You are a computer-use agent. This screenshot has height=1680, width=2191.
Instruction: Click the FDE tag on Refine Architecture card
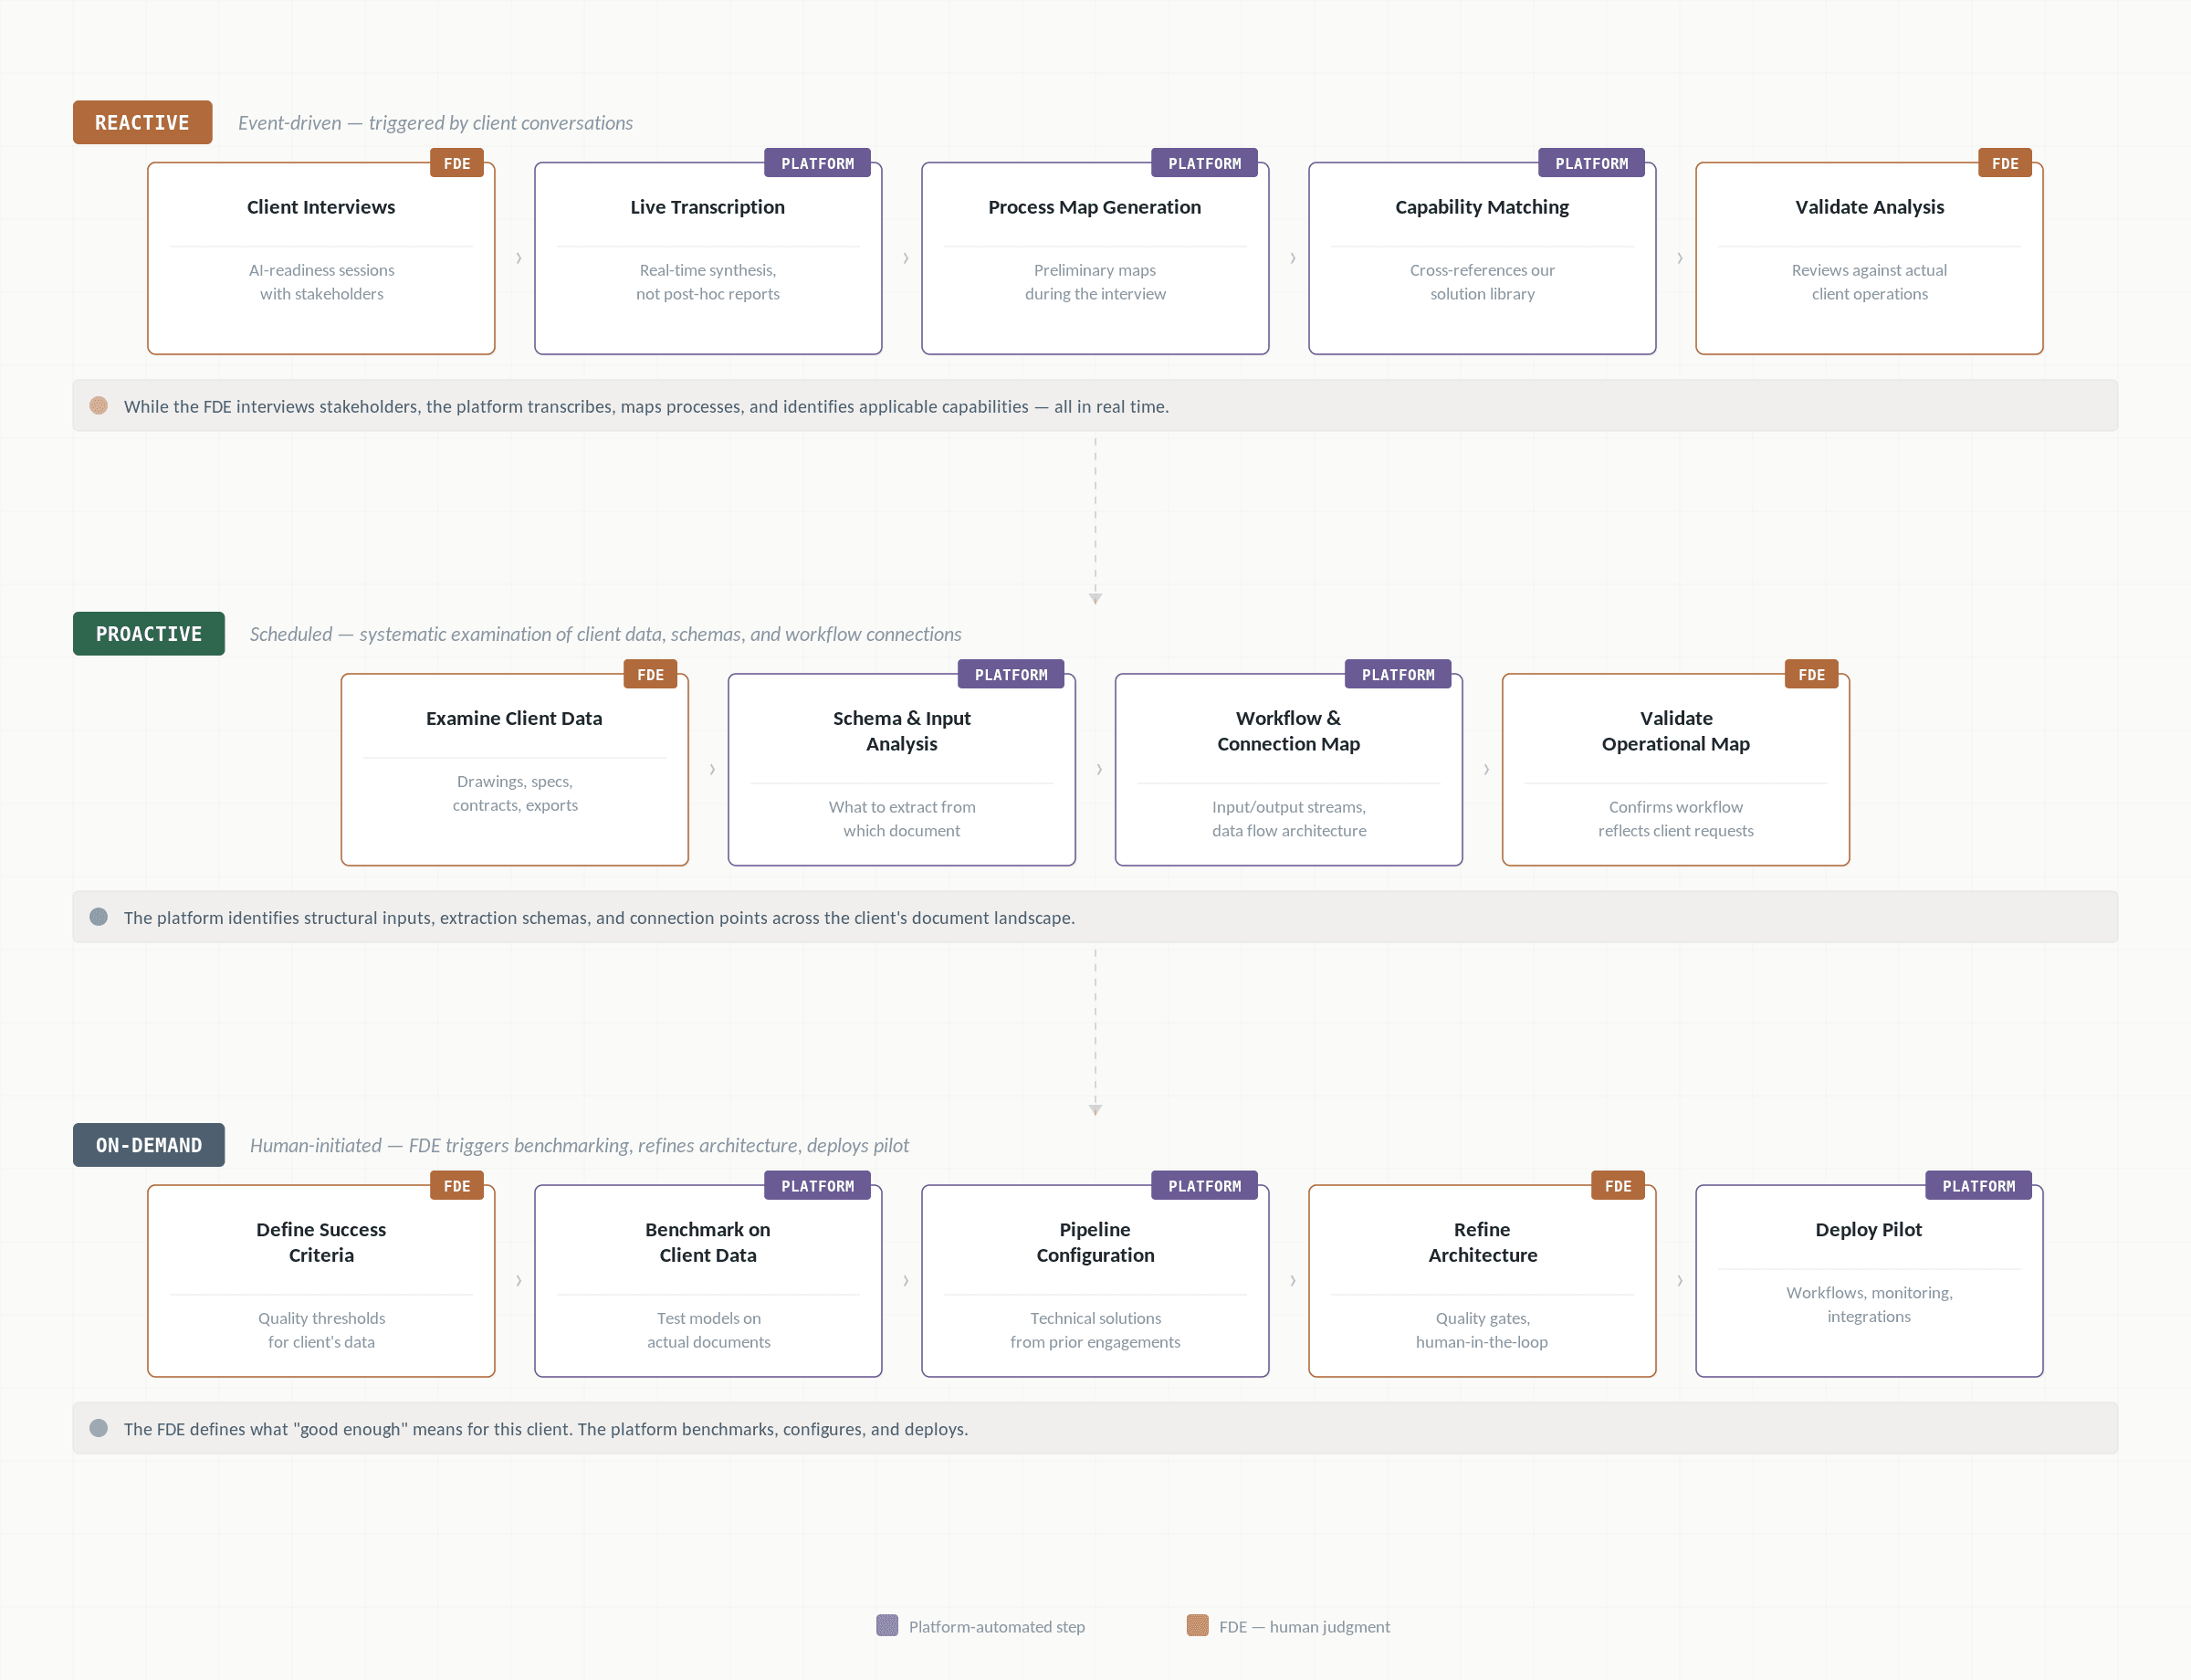1617,1185
